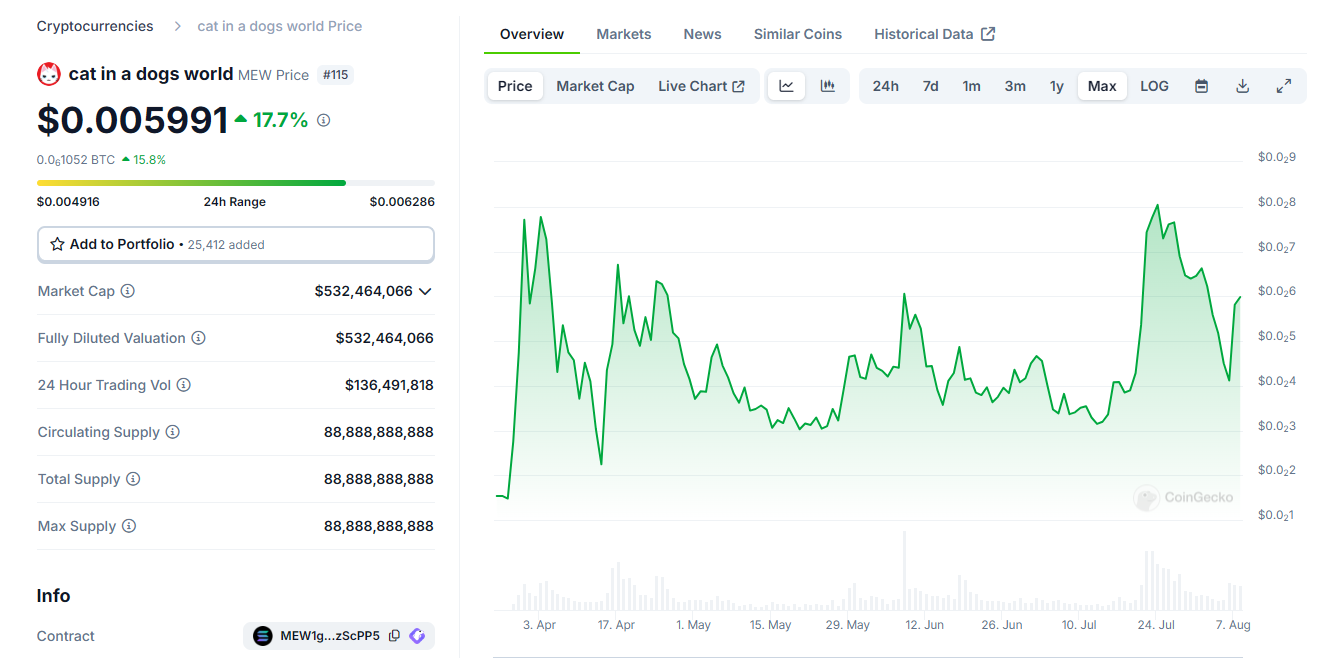Click info icon beside Market Cap

click(x=128, y=291)
